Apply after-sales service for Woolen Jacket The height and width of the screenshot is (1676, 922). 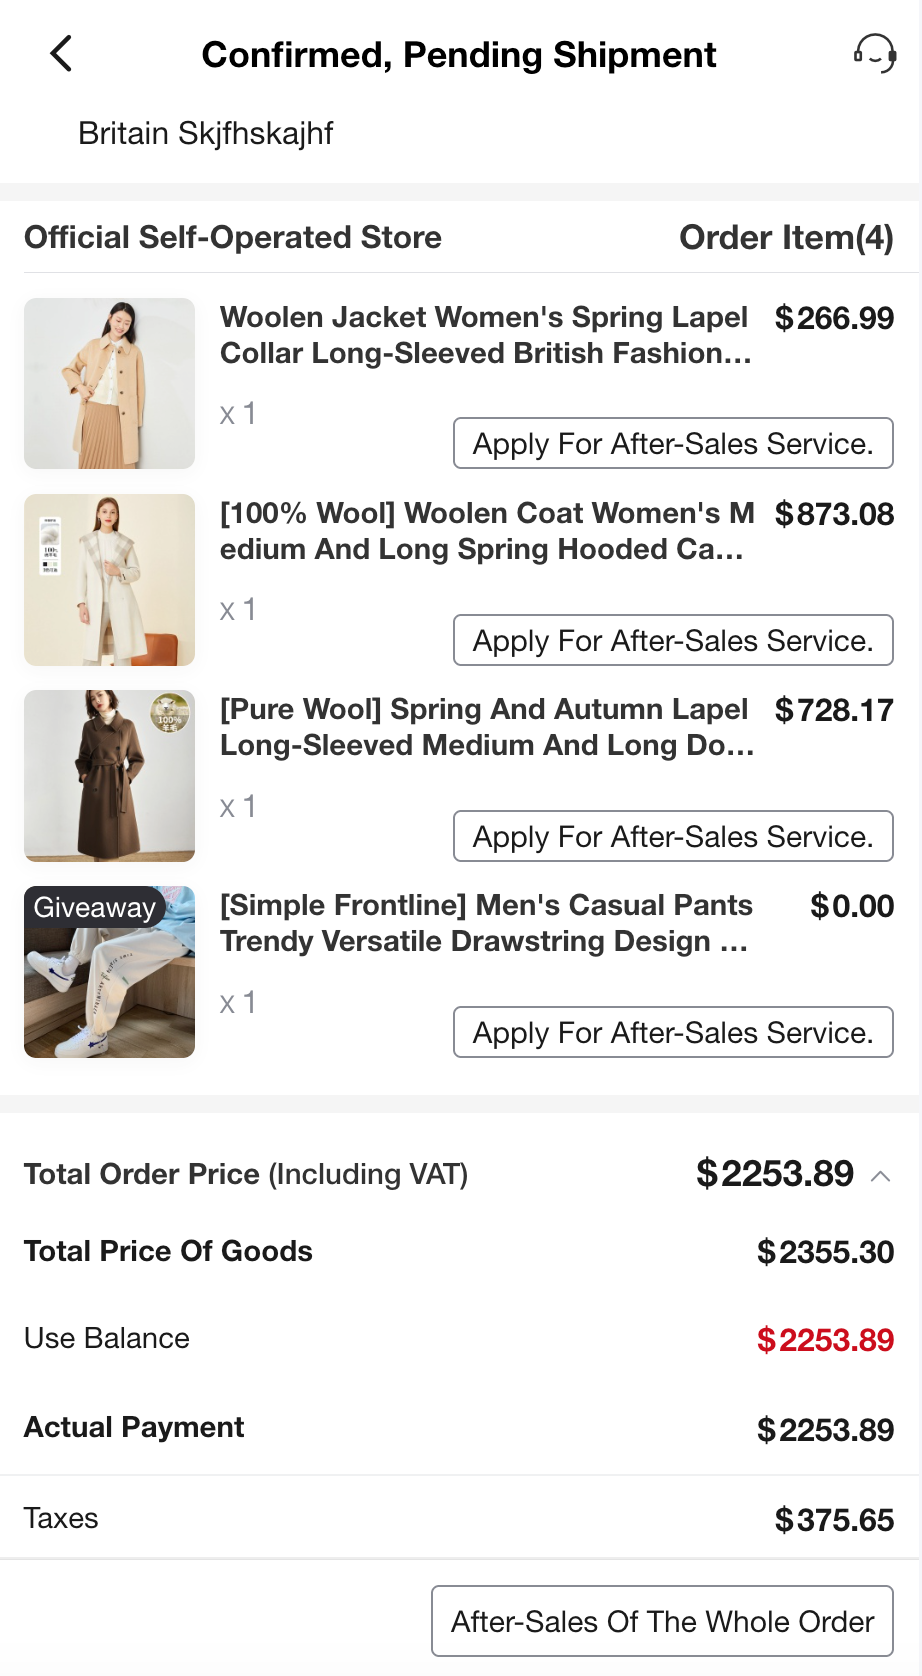tap(673, 443)
